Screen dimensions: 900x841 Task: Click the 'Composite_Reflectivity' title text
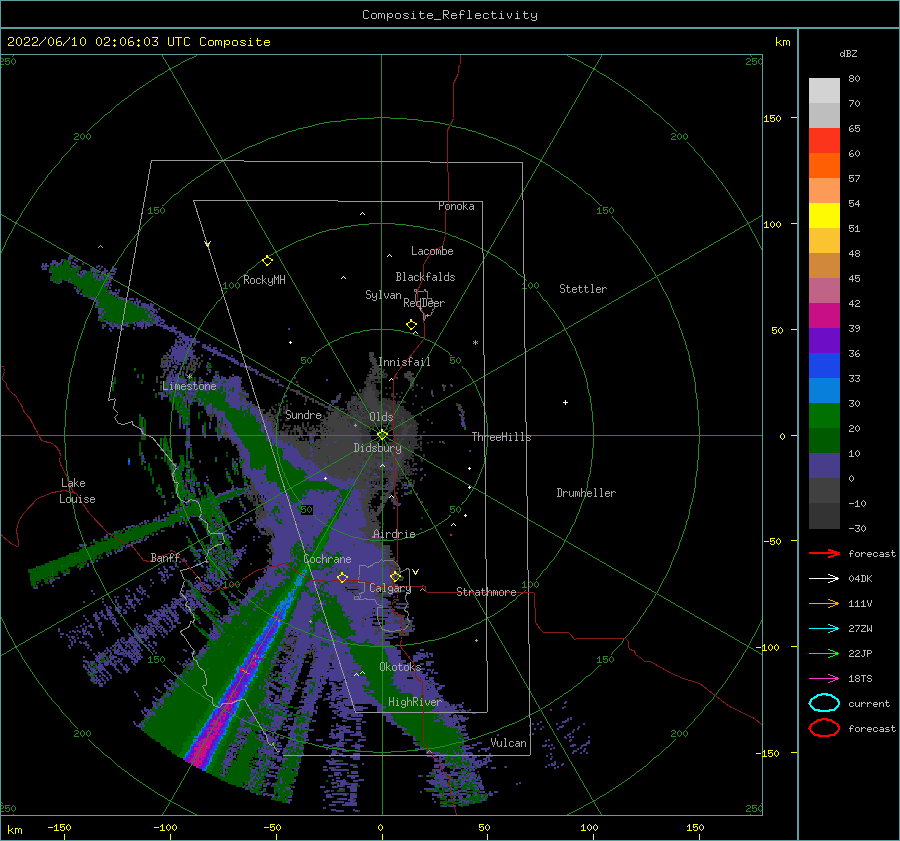pyautogui.click(x=450, y=15)
